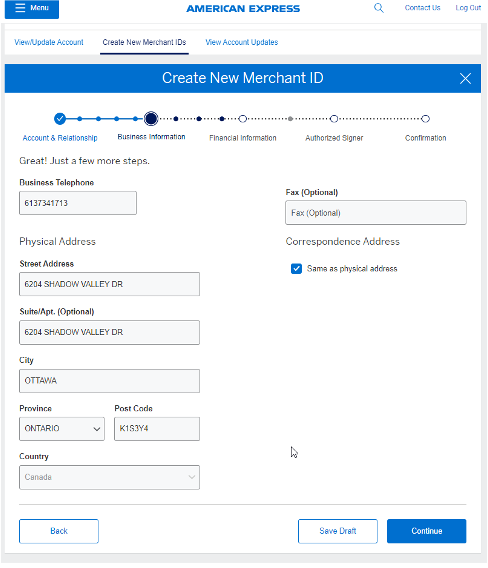The image size is (488, 568).
Task: Edit the Post Code field K1S3Y4
Action: [x=157, y=429]
